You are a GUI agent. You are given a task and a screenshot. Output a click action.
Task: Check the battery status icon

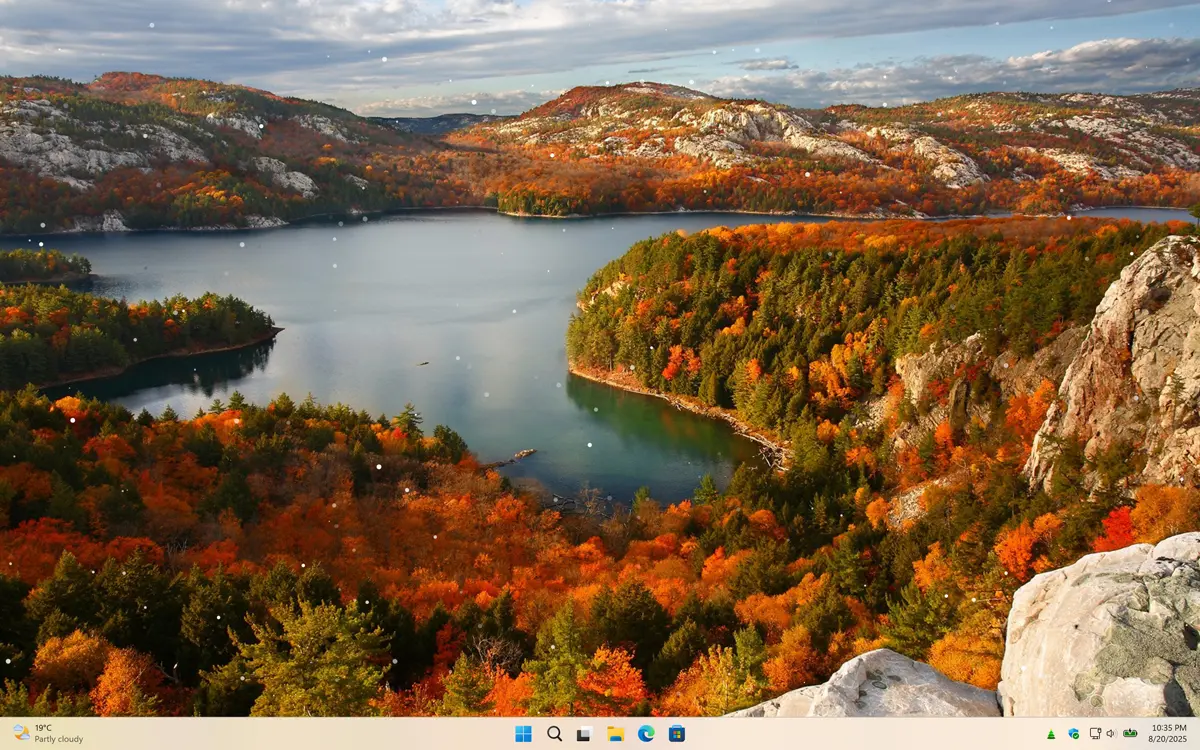click(1130, 734)
